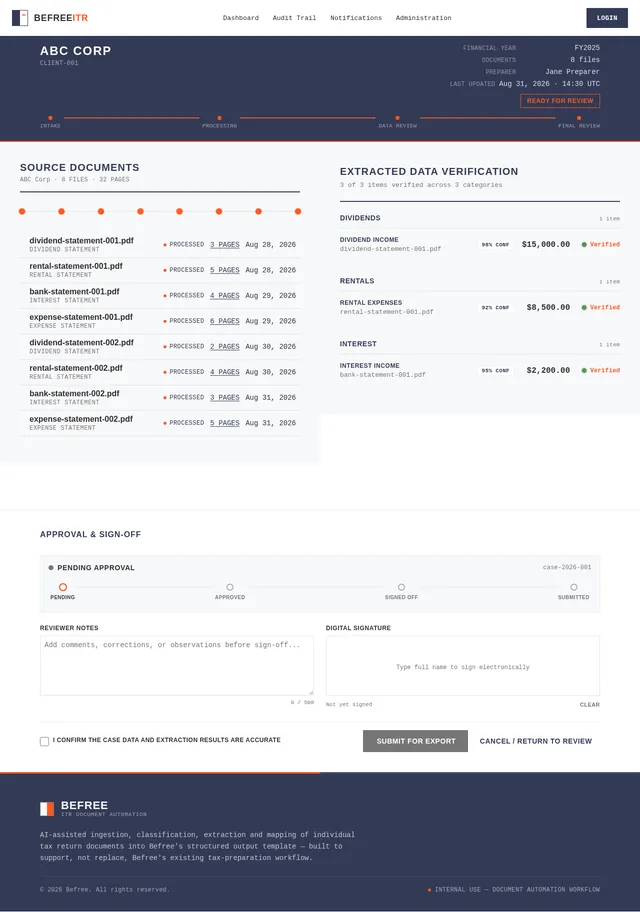Click the CLIENT-001 label under ABC Corp
This screenshot has height=912, width=640.
(59, 63)
